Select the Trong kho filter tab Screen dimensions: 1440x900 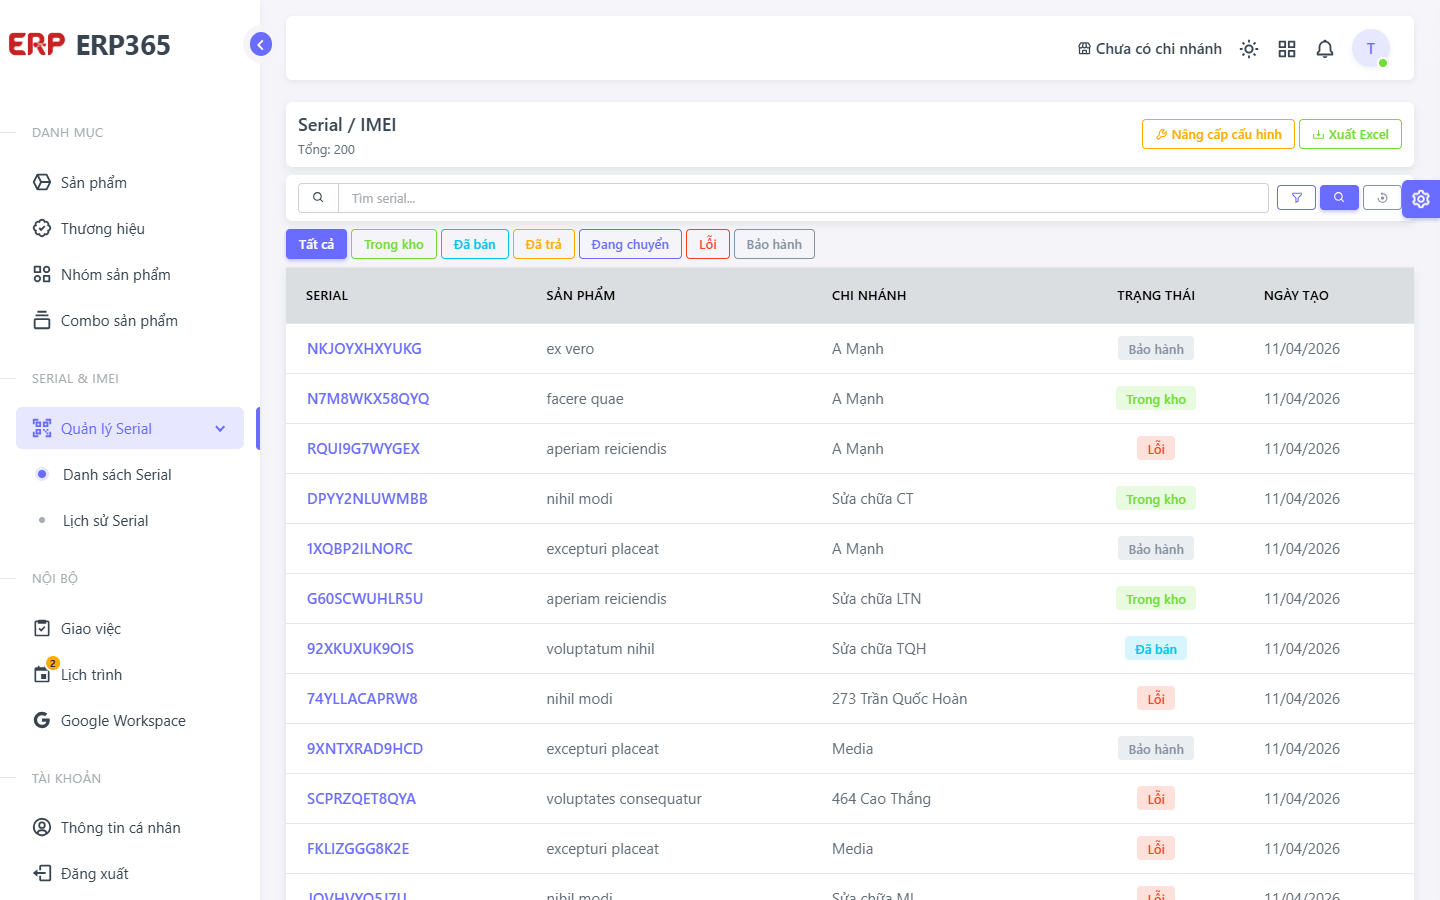coord(394,244)
